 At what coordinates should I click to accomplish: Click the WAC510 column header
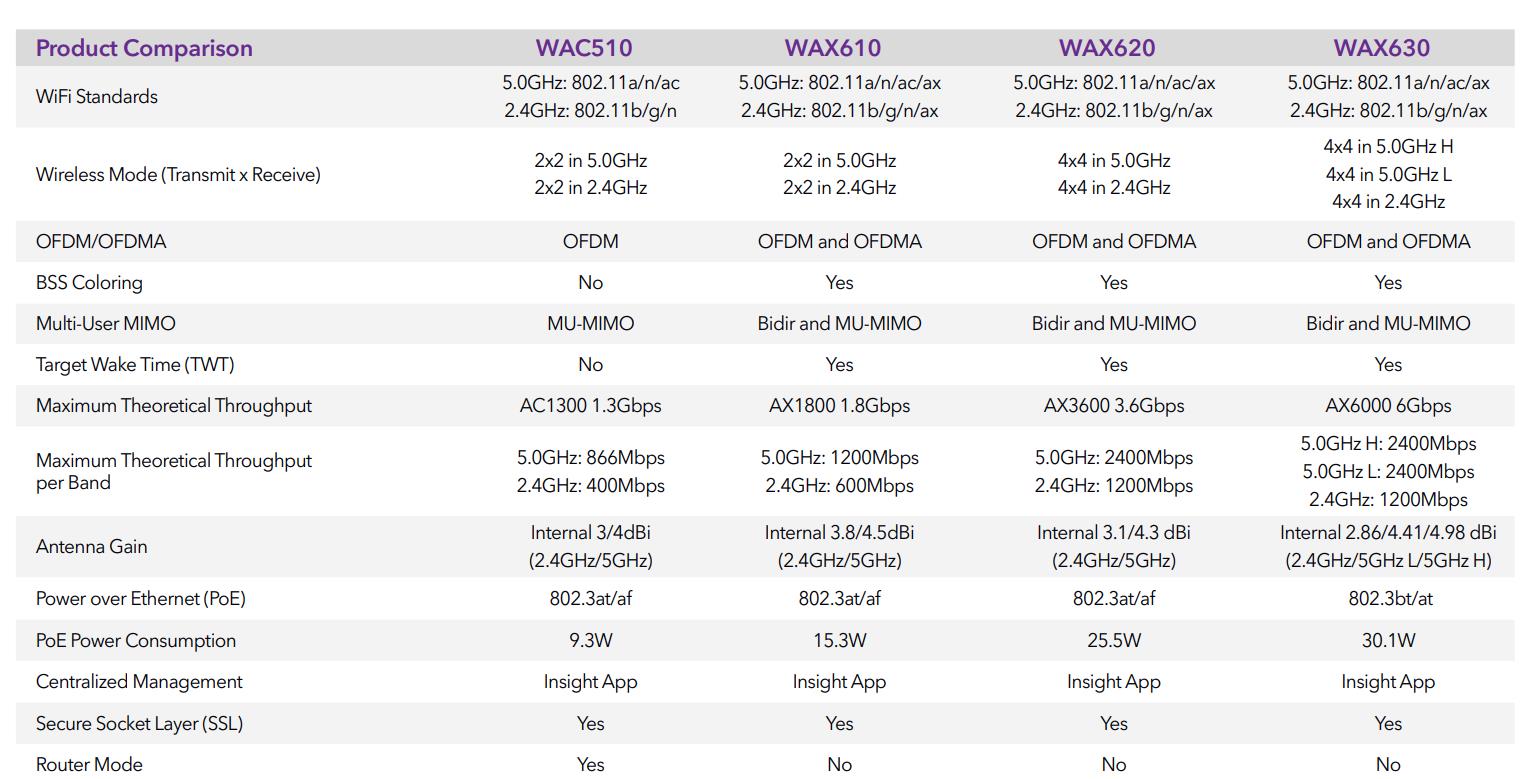pyautogui.click(x=584, y=48)
